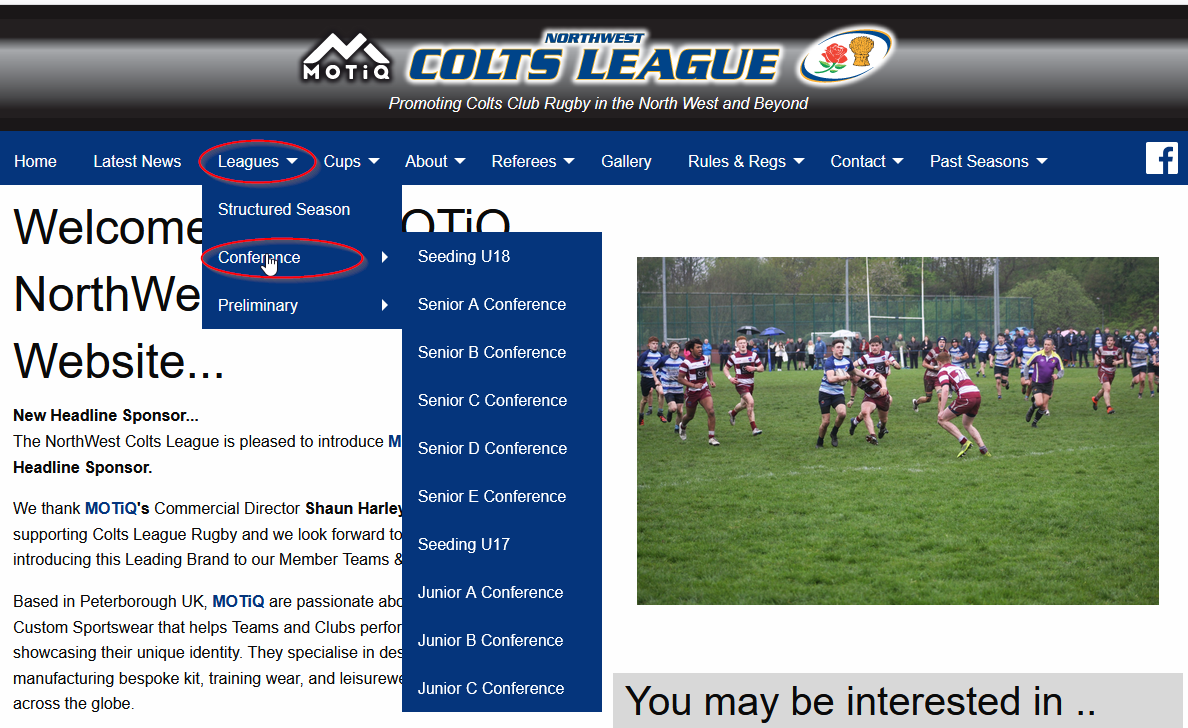Select Senior A Conference

[x=492, y=305]
